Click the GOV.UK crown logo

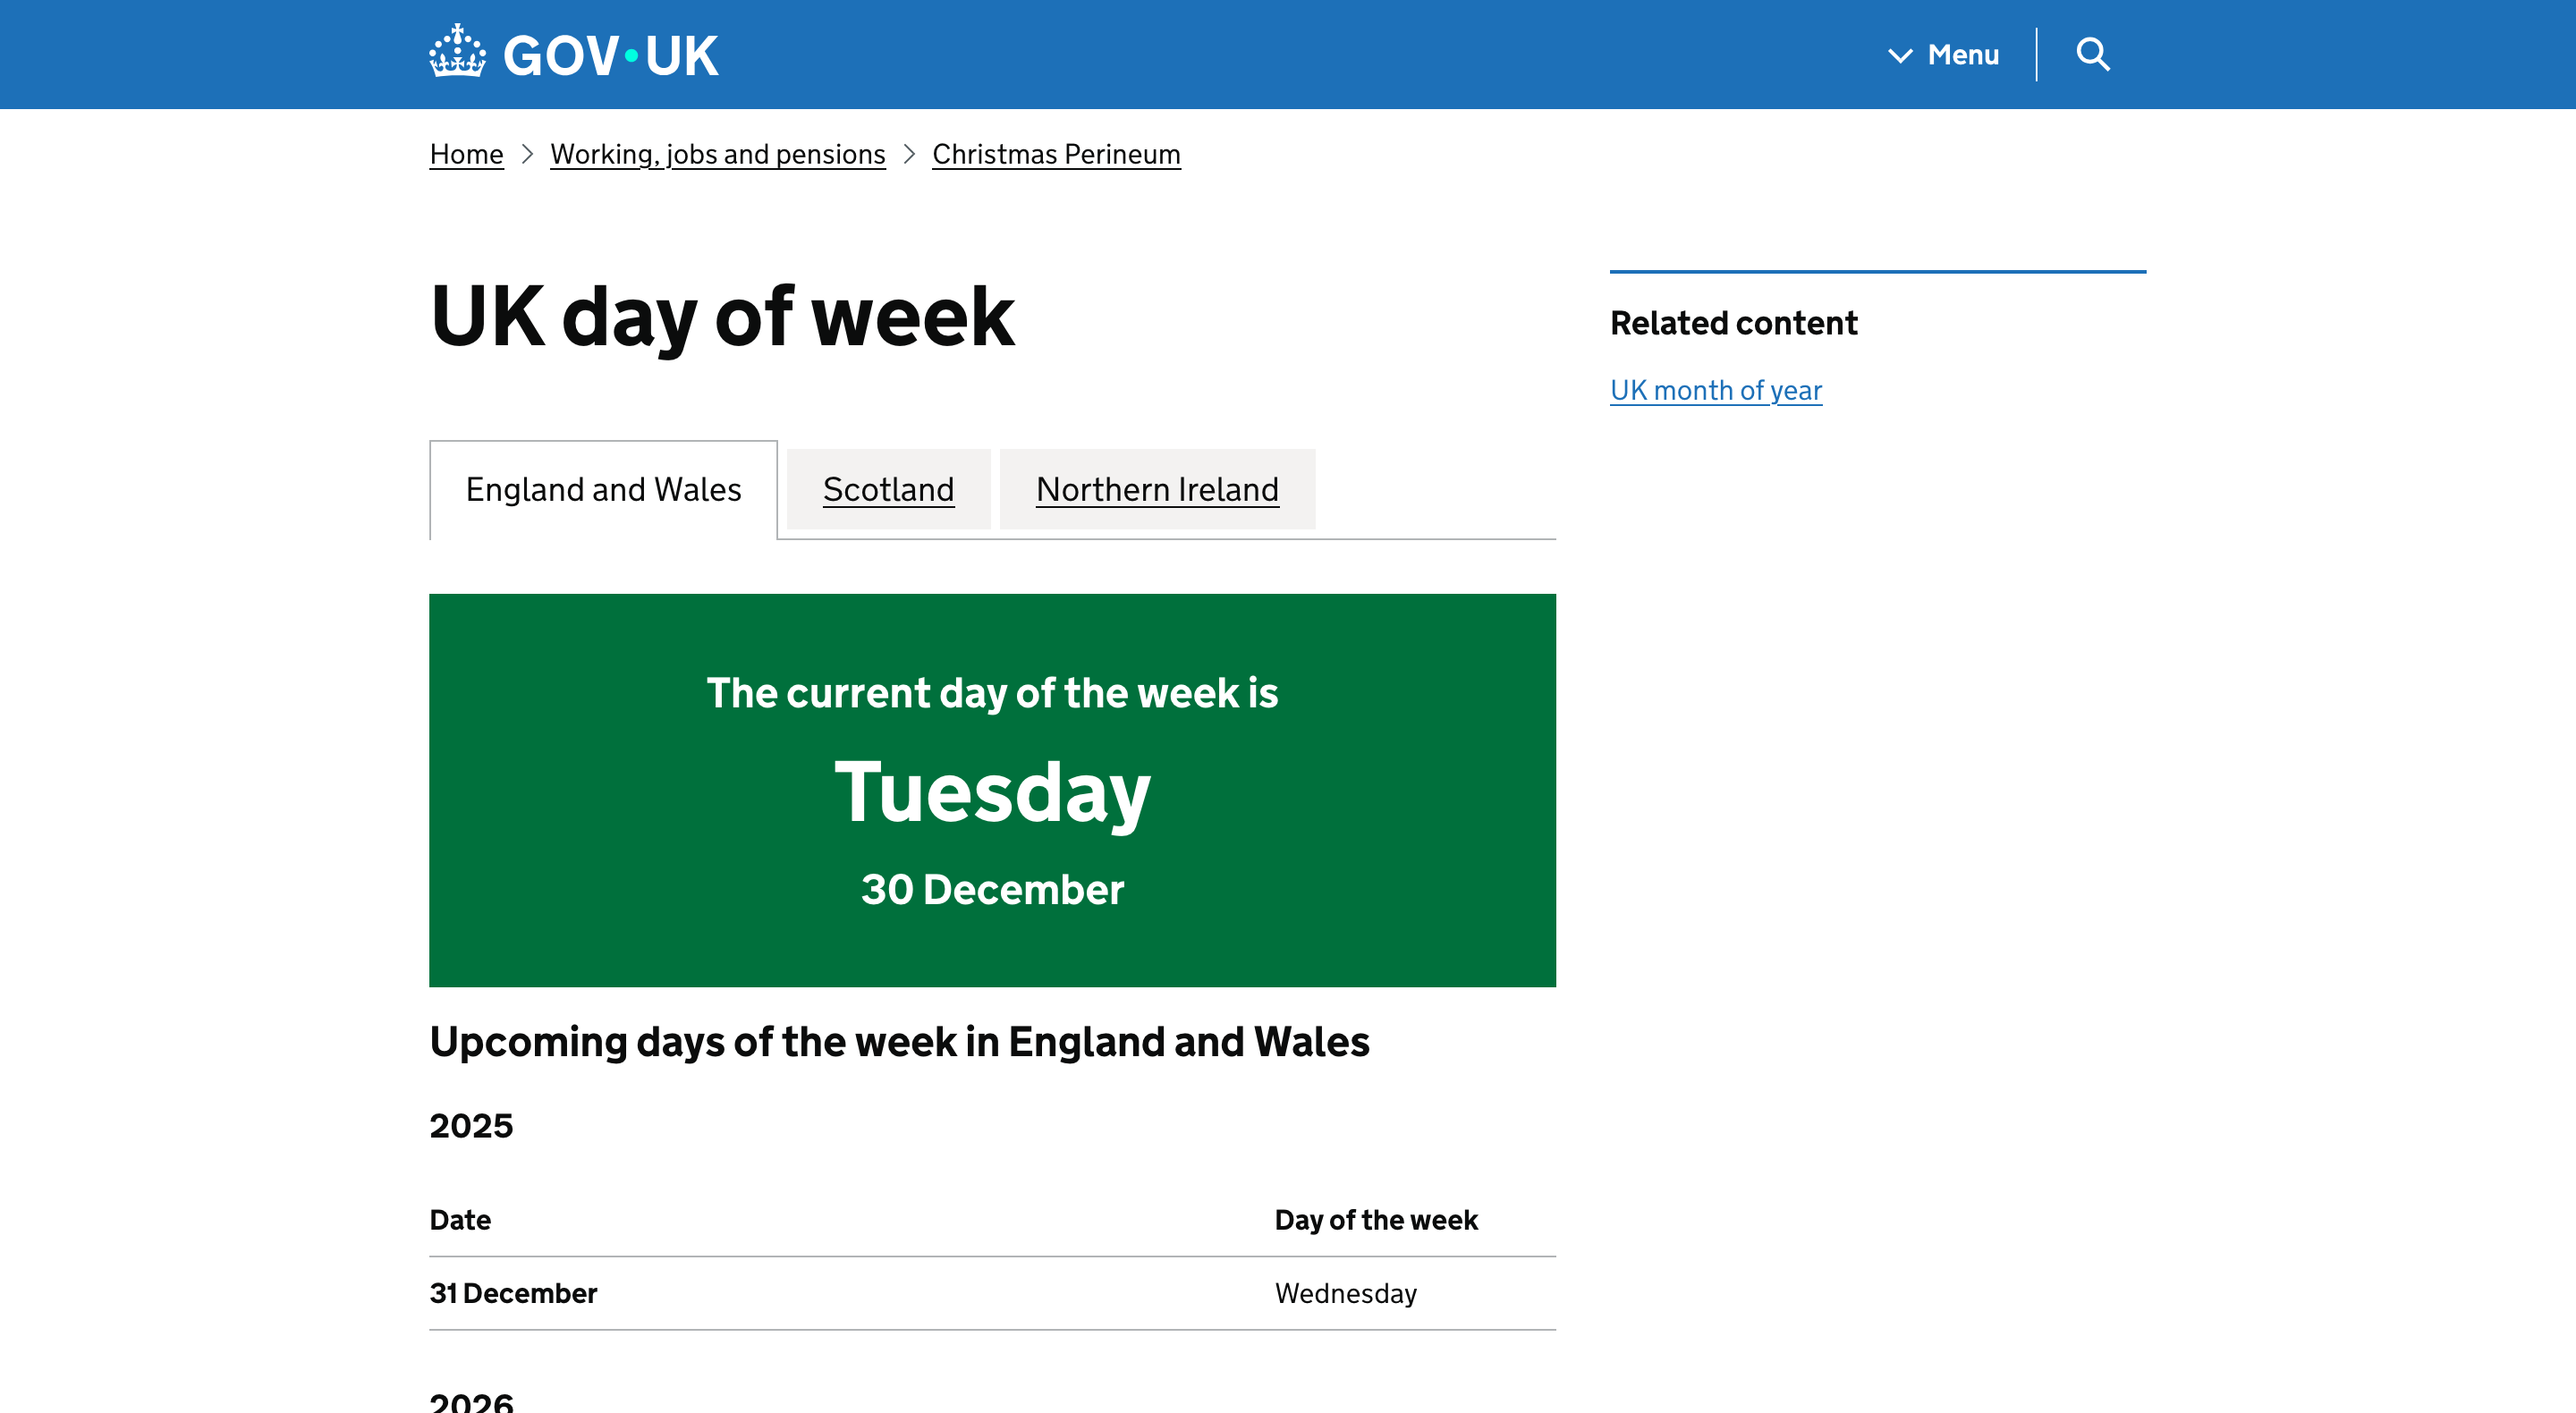[x=457, y=52]
